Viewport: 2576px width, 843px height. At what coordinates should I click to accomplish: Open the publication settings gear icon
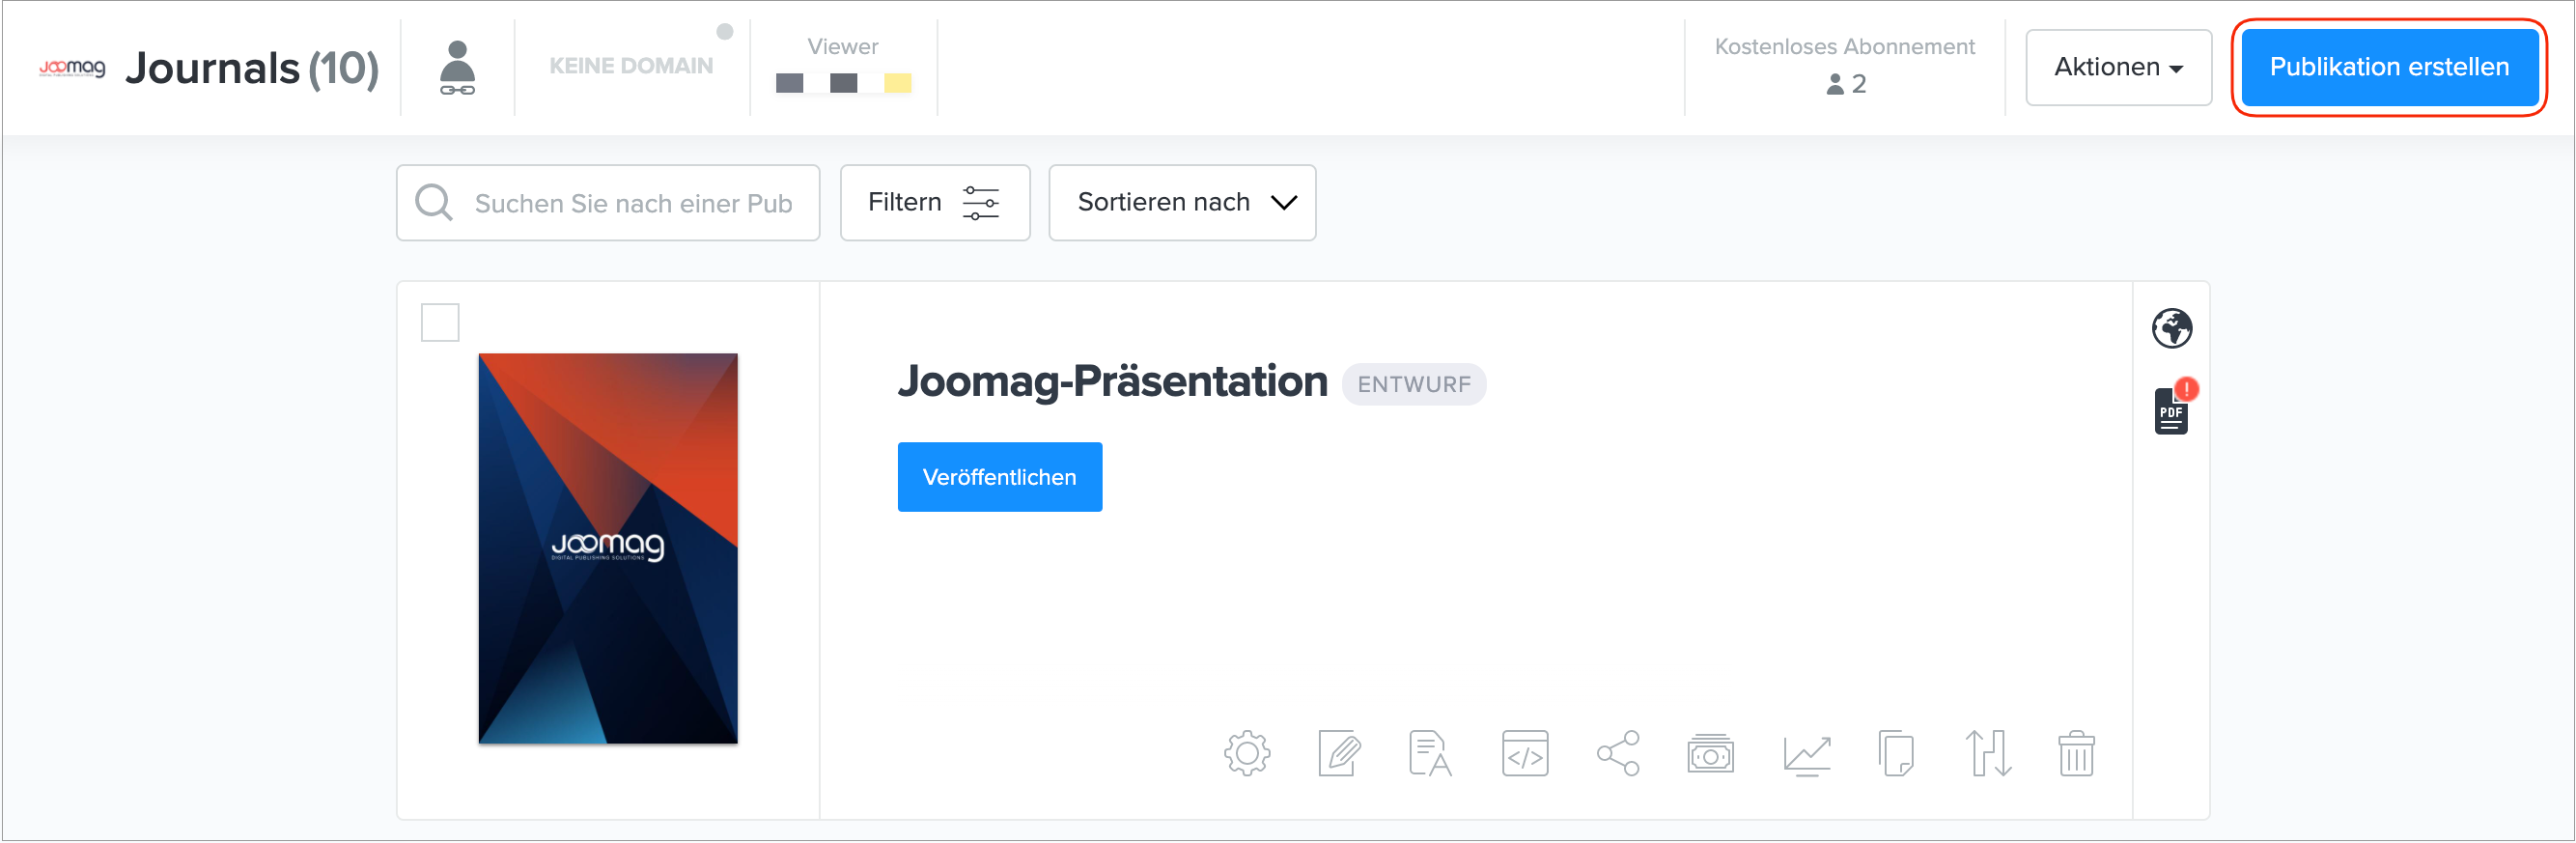click(x=1246, y=754)
